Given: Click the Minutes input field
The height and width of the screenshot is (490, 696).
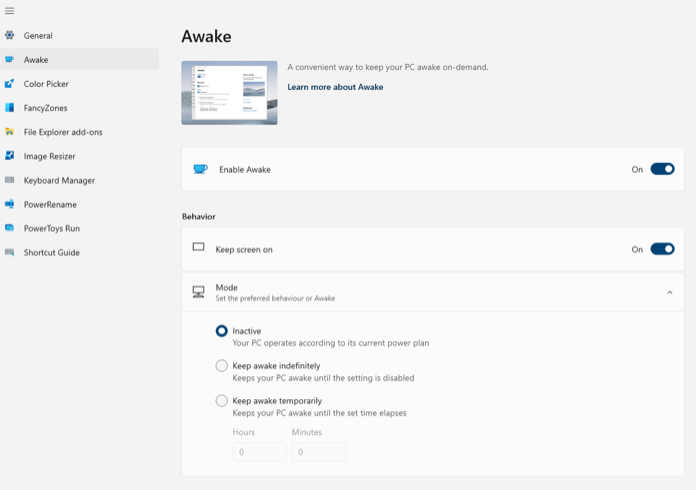Looking at the screenshot, I should (318, 452).
